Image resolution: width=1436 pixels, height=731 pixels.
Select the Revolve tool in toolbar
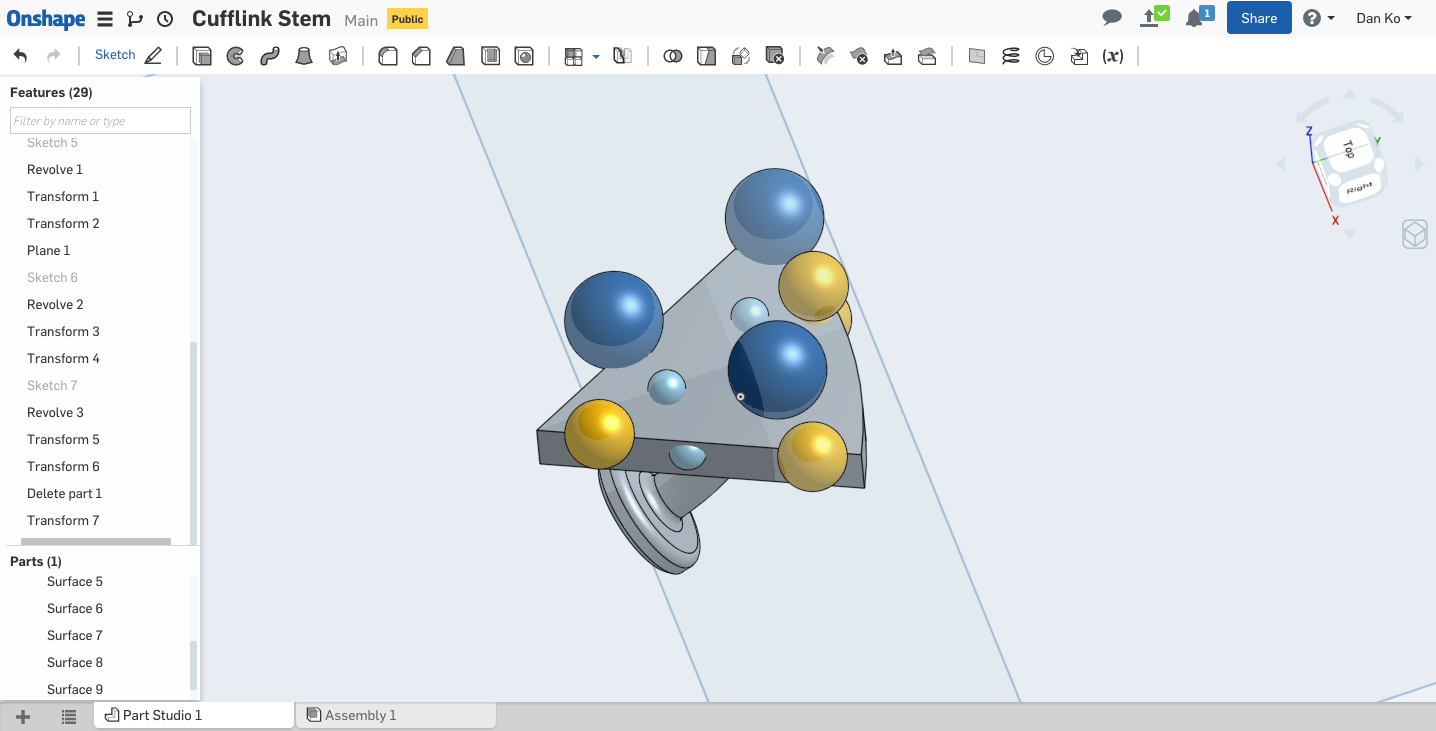235,56
